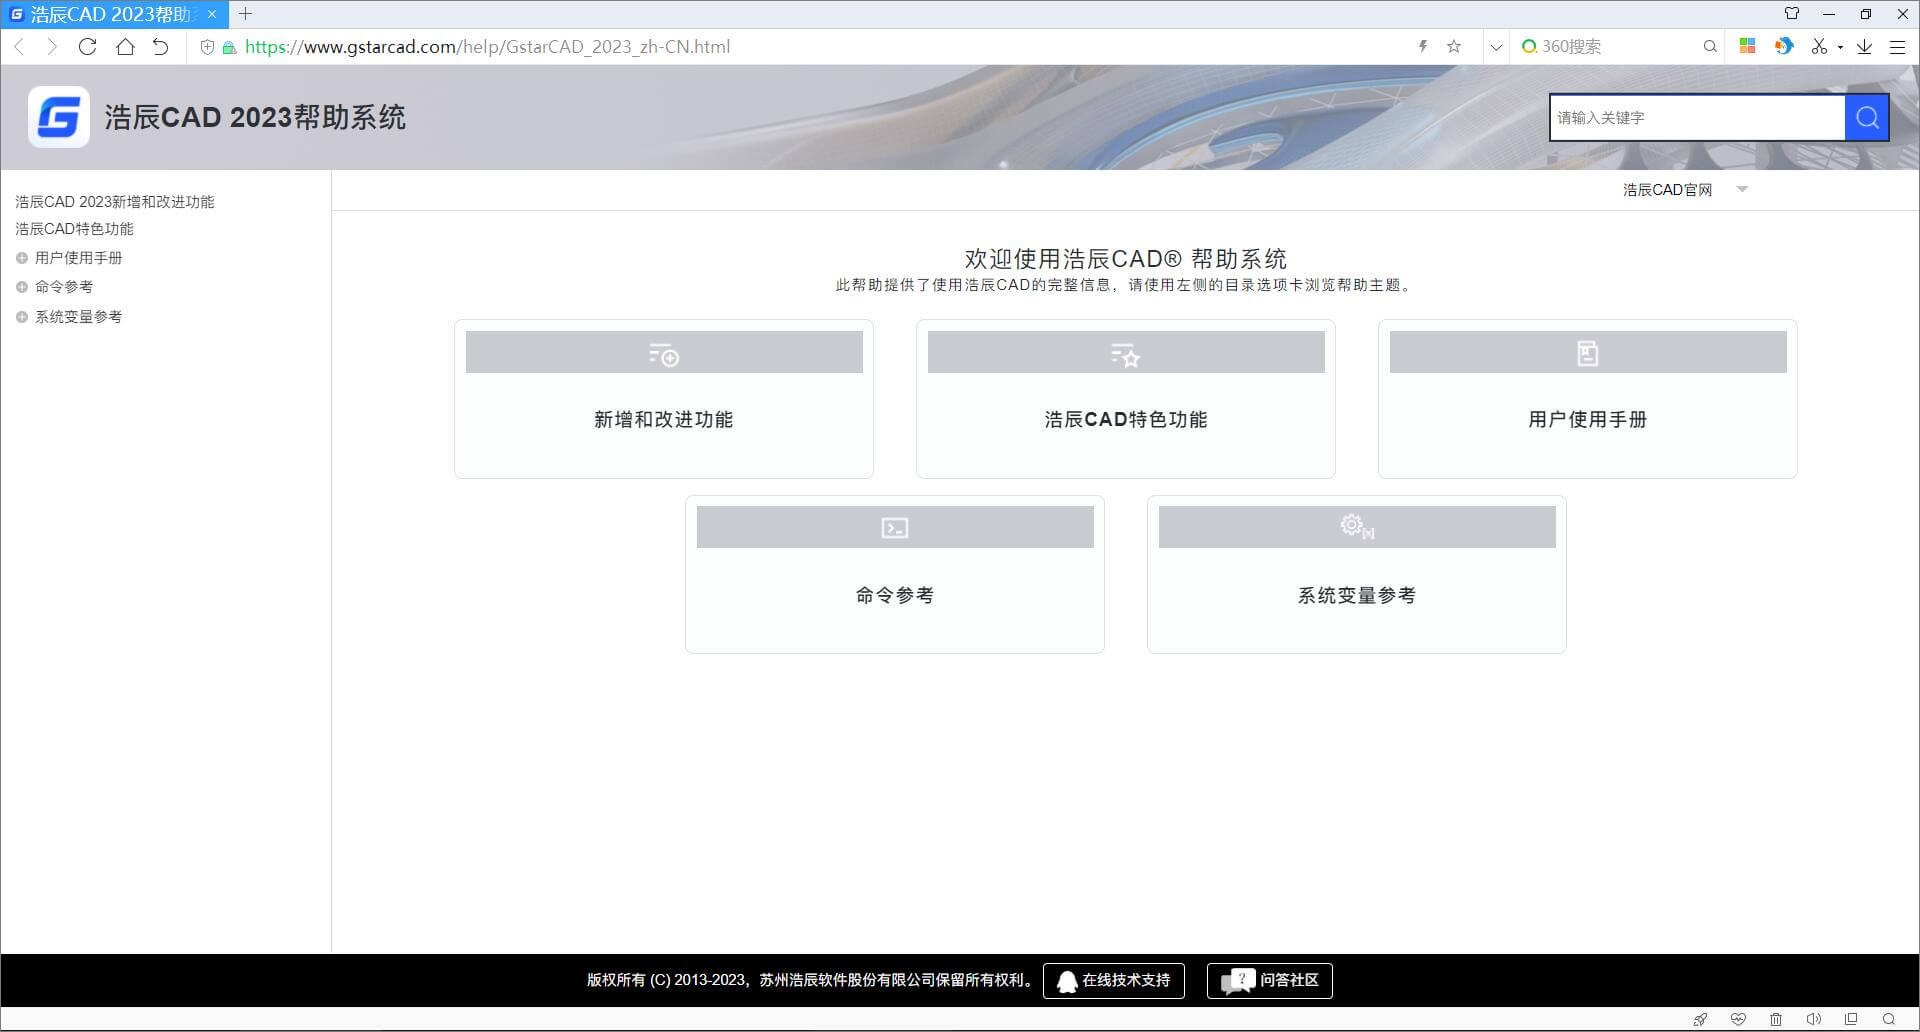
Task: Expand the 用户使用手册 tree node
Action: click(x=22, y=258)
